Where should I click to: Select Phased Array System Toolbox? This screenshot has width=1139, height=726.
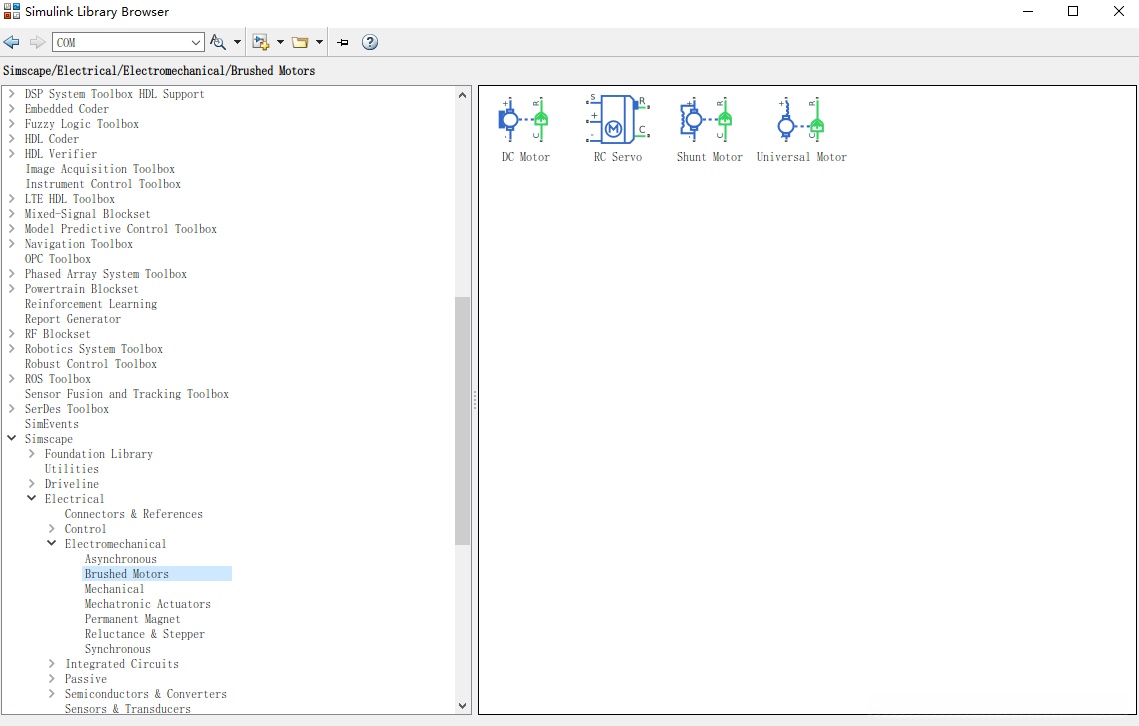point(106,274)
